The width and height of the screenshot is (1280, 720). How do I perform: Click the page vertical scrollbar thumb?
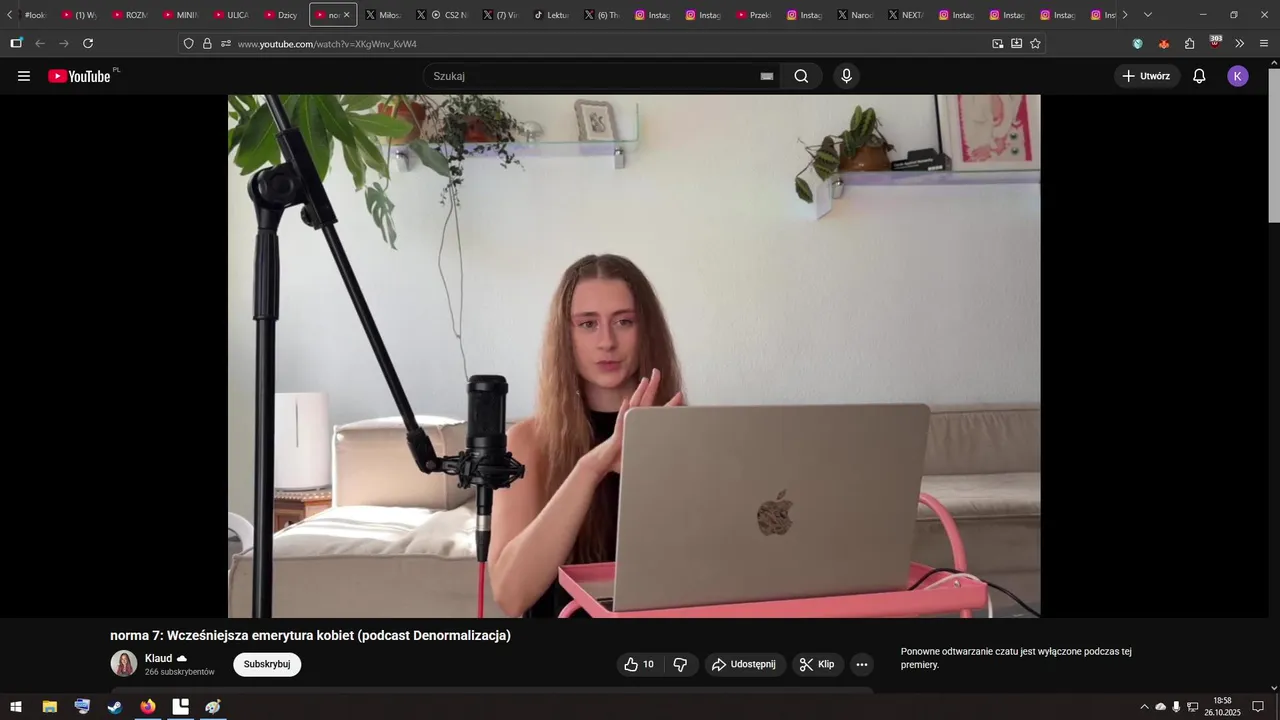tap(1273, 145)
